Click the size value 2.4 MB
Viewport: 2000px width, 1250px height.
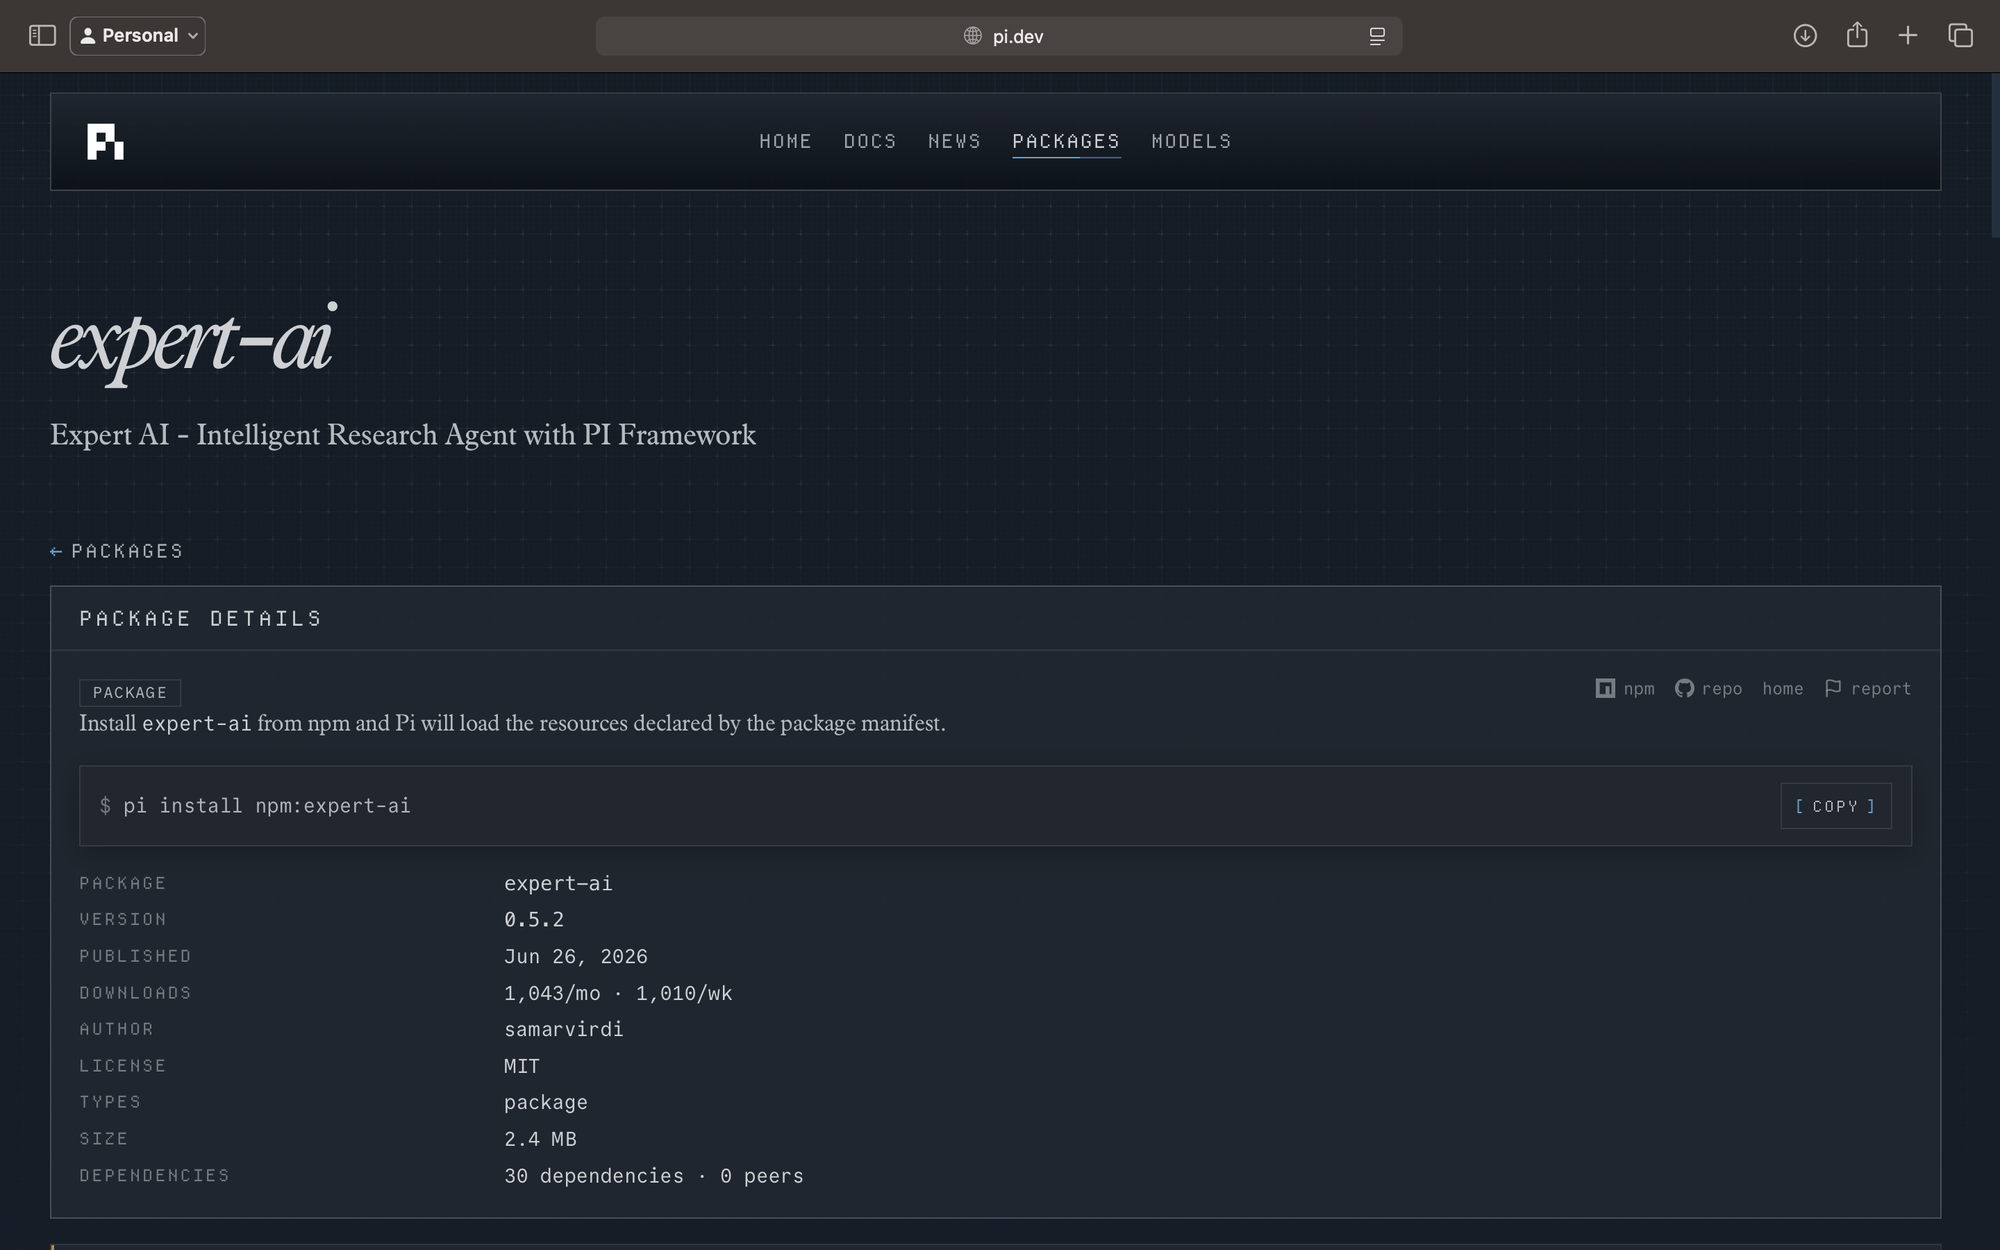coord(540,1139)
